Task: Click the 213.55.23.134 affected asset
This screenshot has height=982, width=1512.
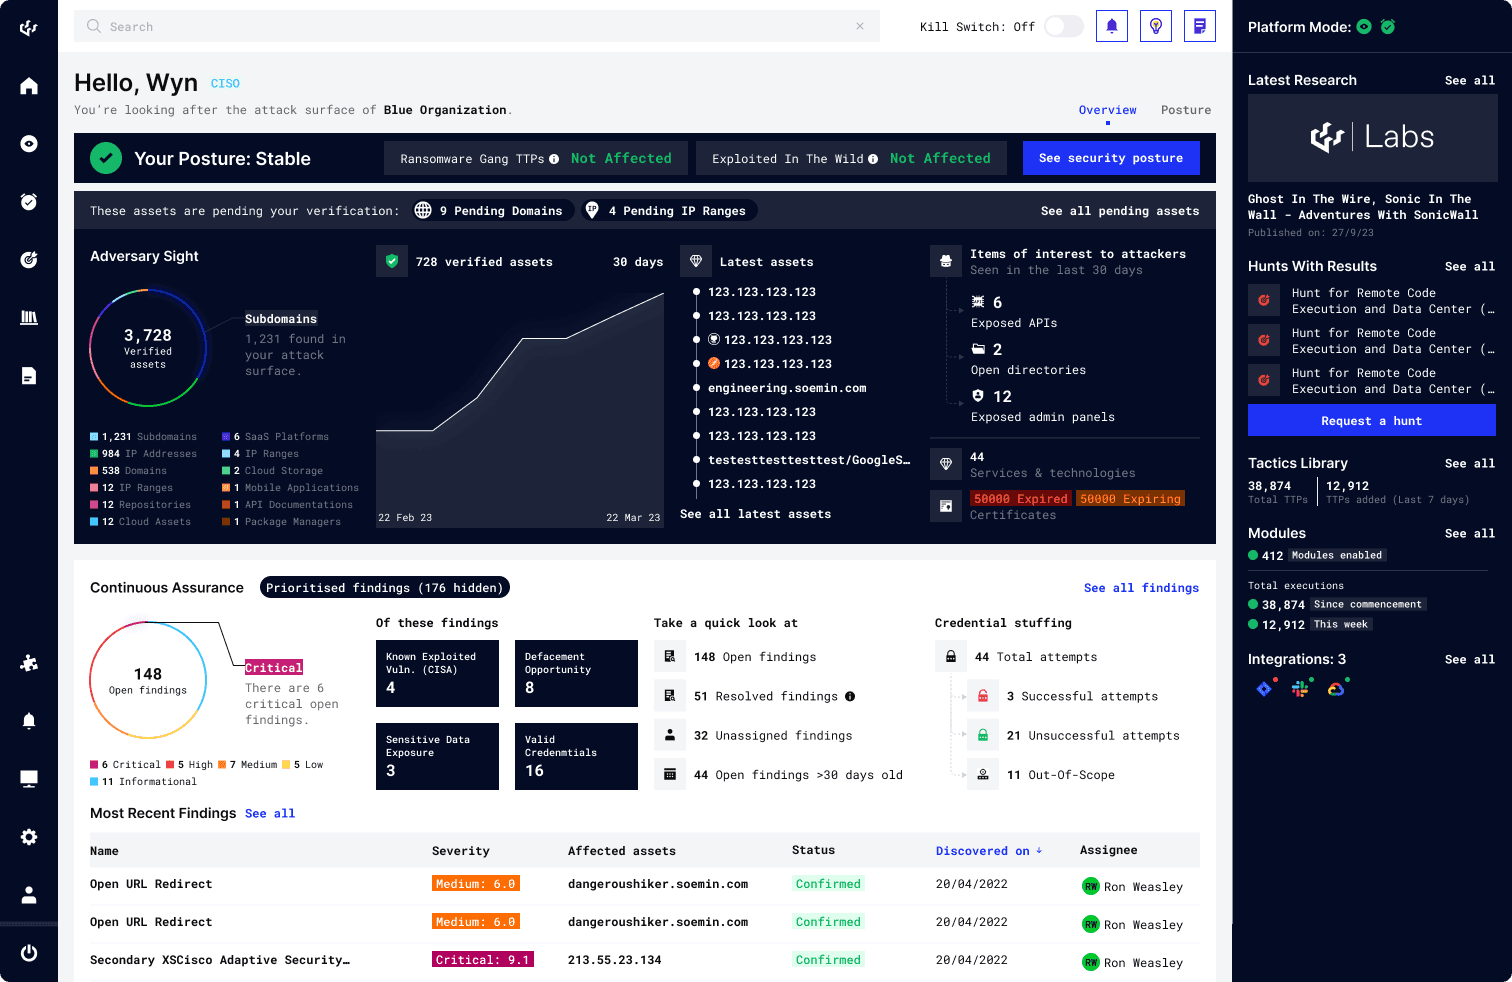Action: [x=615, y=960]
